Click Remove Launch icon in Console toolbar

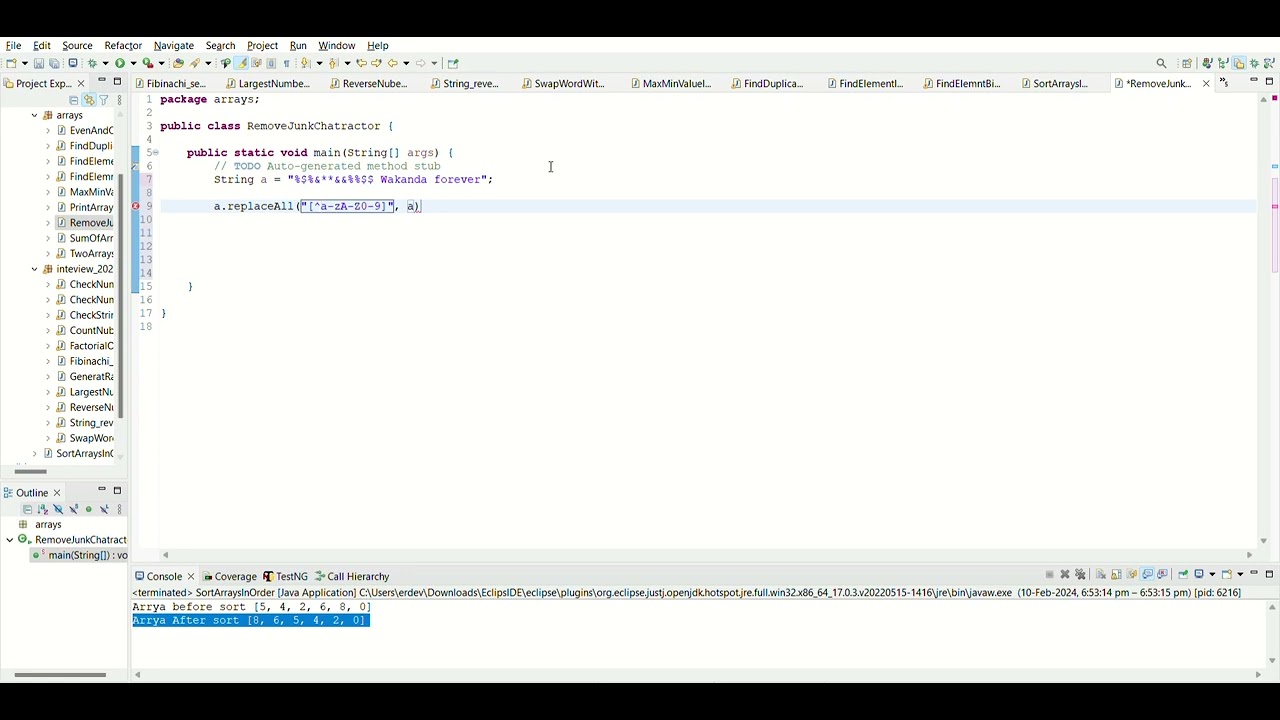pyautogui.click(x=1065, y=575)
